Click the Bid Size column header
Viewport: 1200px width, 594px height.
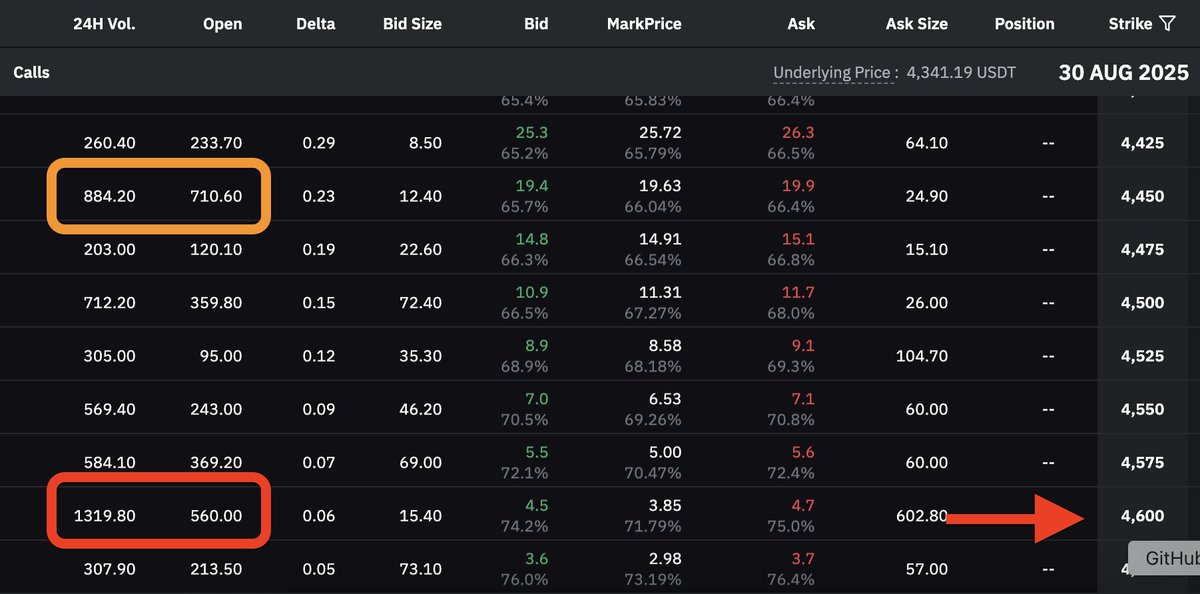[x=412, y=23]
